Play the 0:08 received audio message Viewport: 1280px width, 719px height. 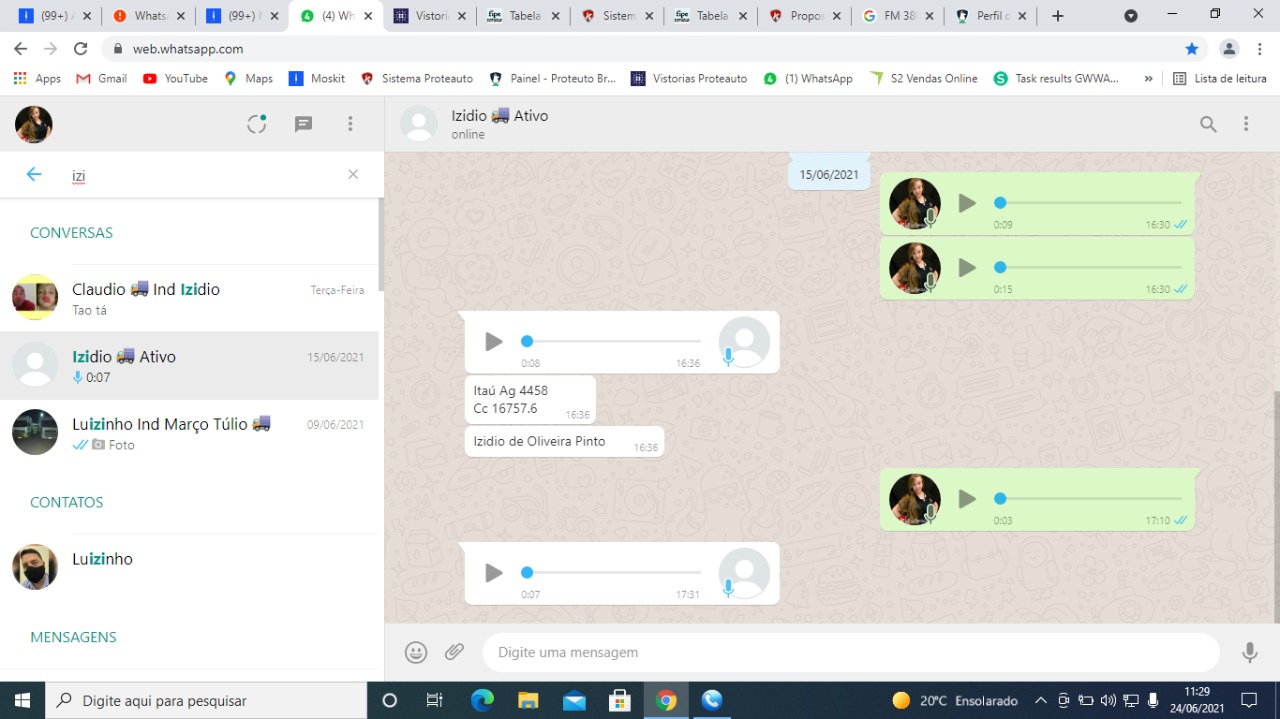pos(493,342)
